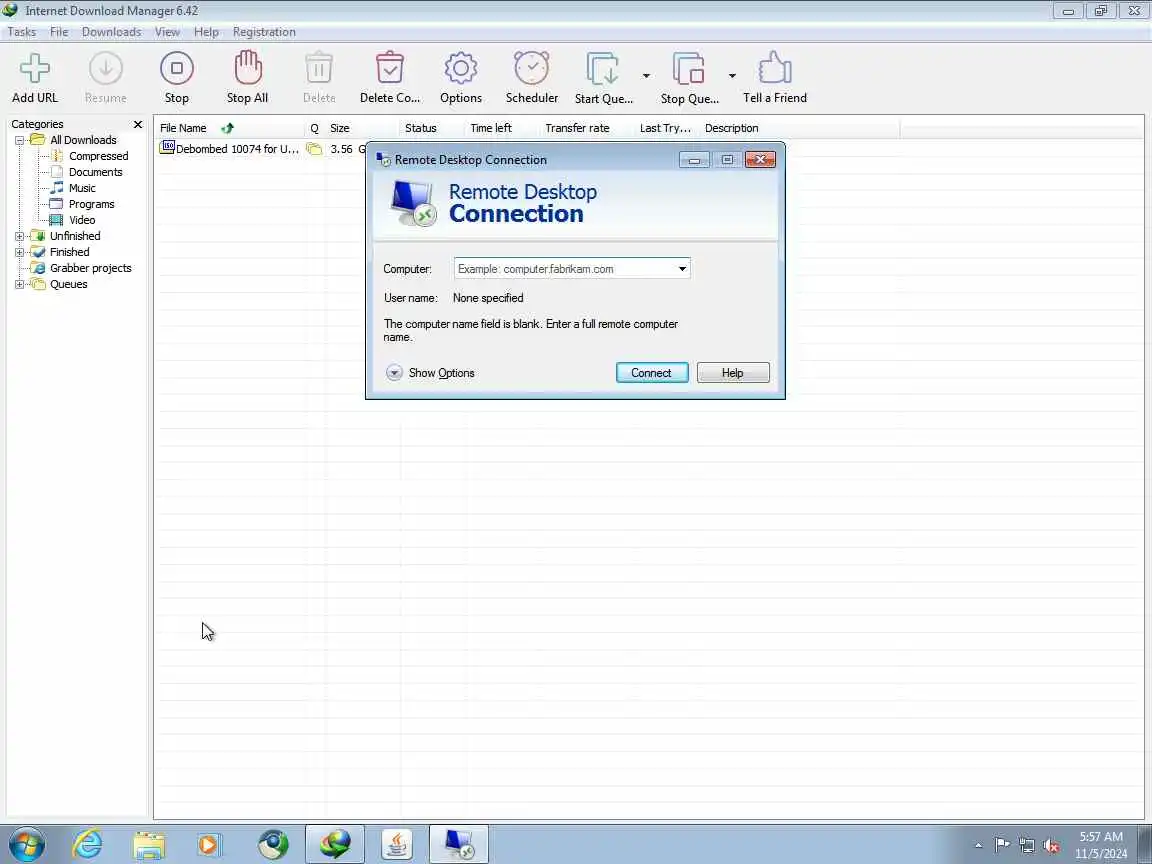Launch Internet Explorer from taskbar
1152x864 pixels.
tap(87, 844)
